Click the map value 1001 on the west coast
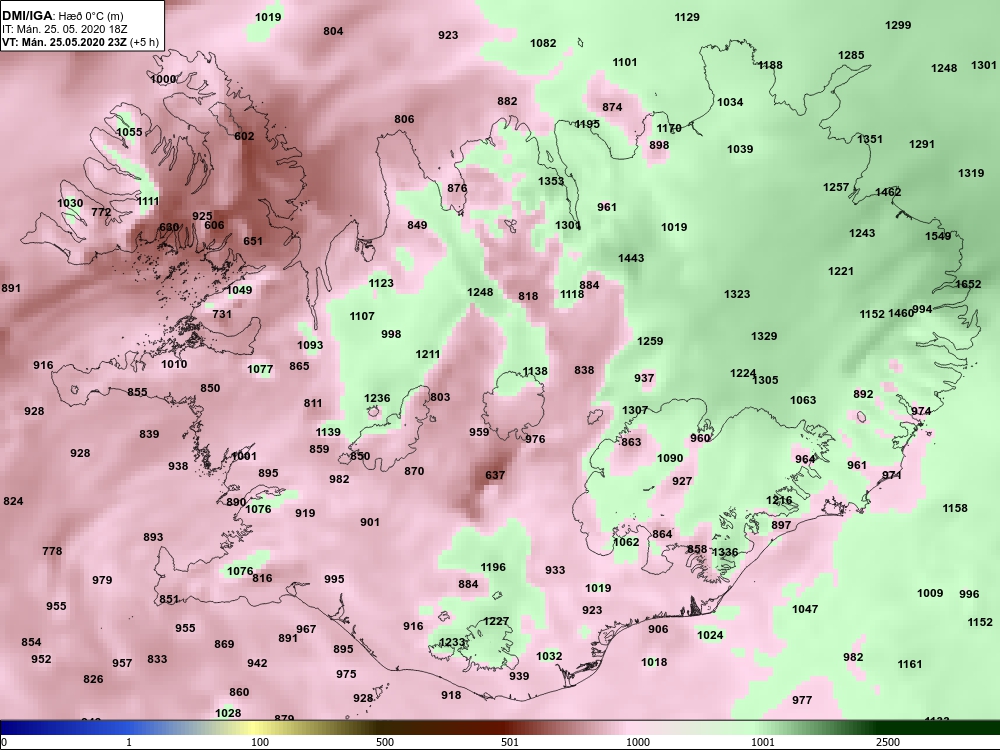 244,456
